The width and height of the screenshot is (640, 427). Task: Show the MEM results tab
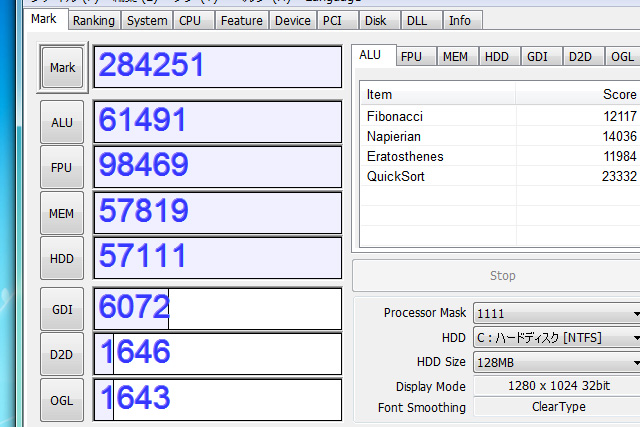pos(454,57)
